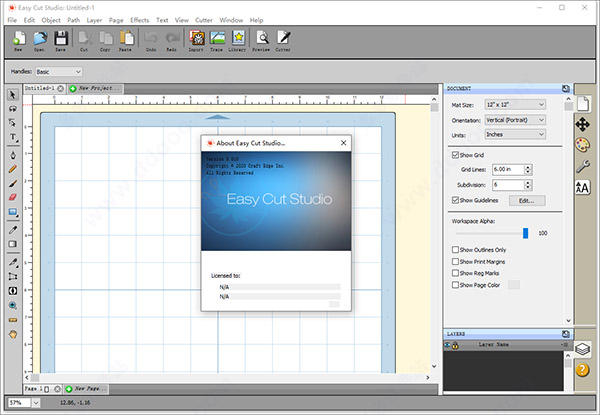Open the Handles Basic dropdown
Screen dimensions: 600x415
(59, 72)
